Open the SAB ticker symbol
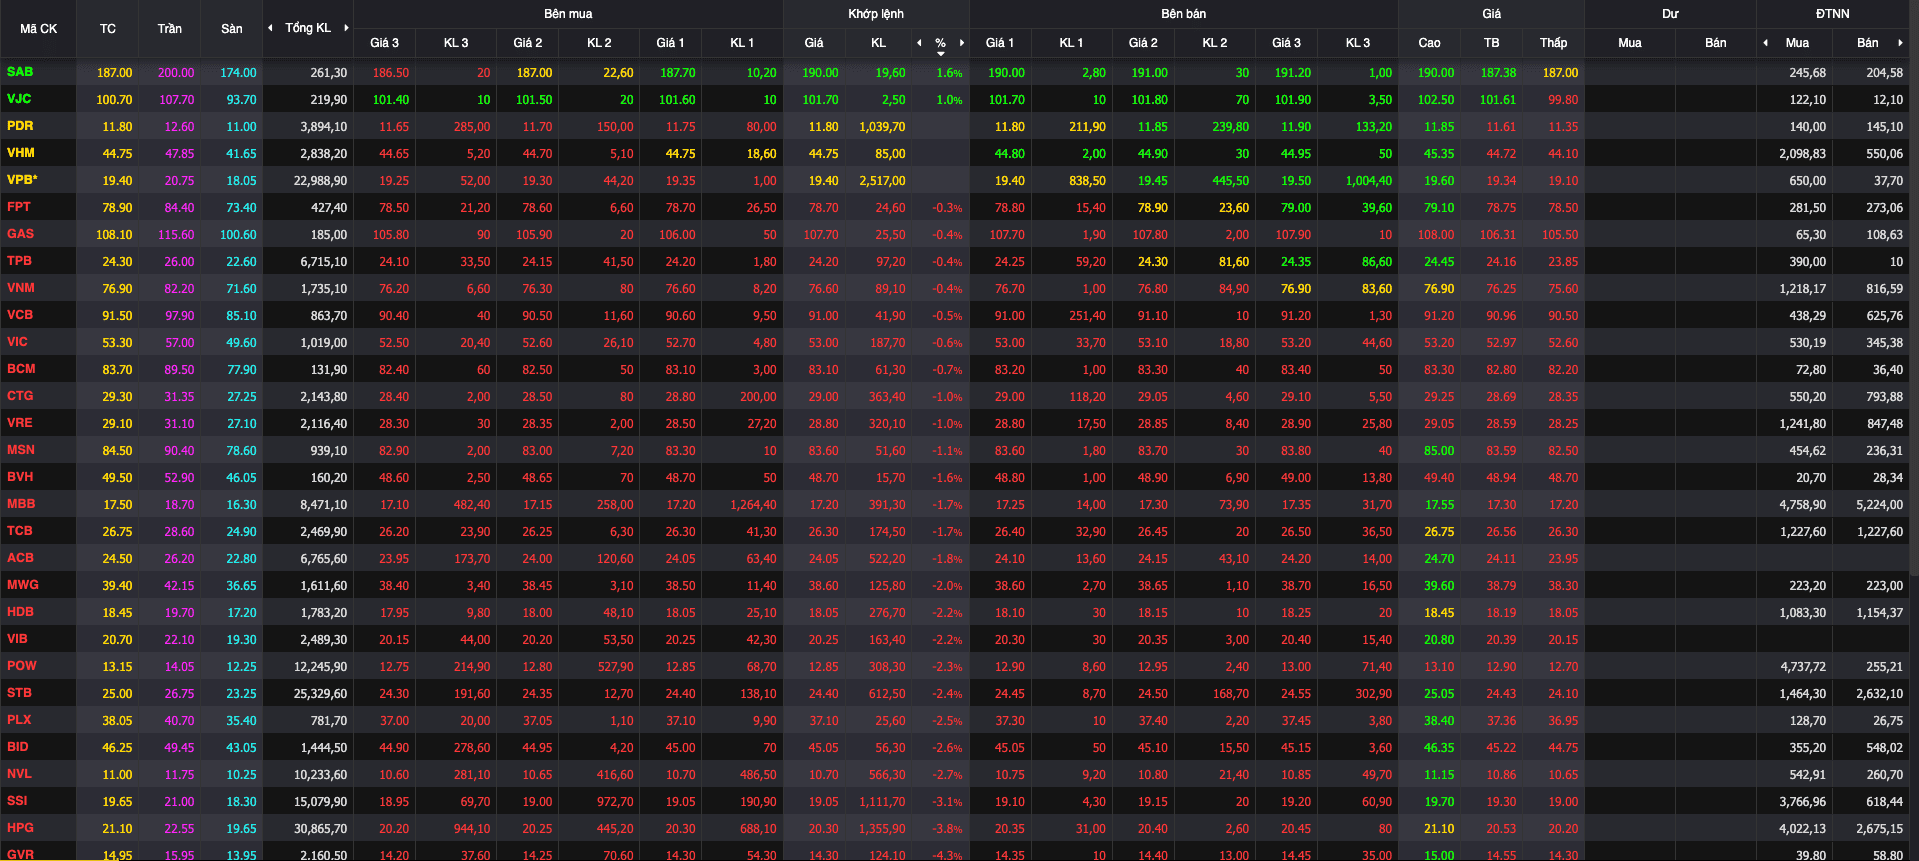This screenshot has width=1919, height=861. coord(19,72)
